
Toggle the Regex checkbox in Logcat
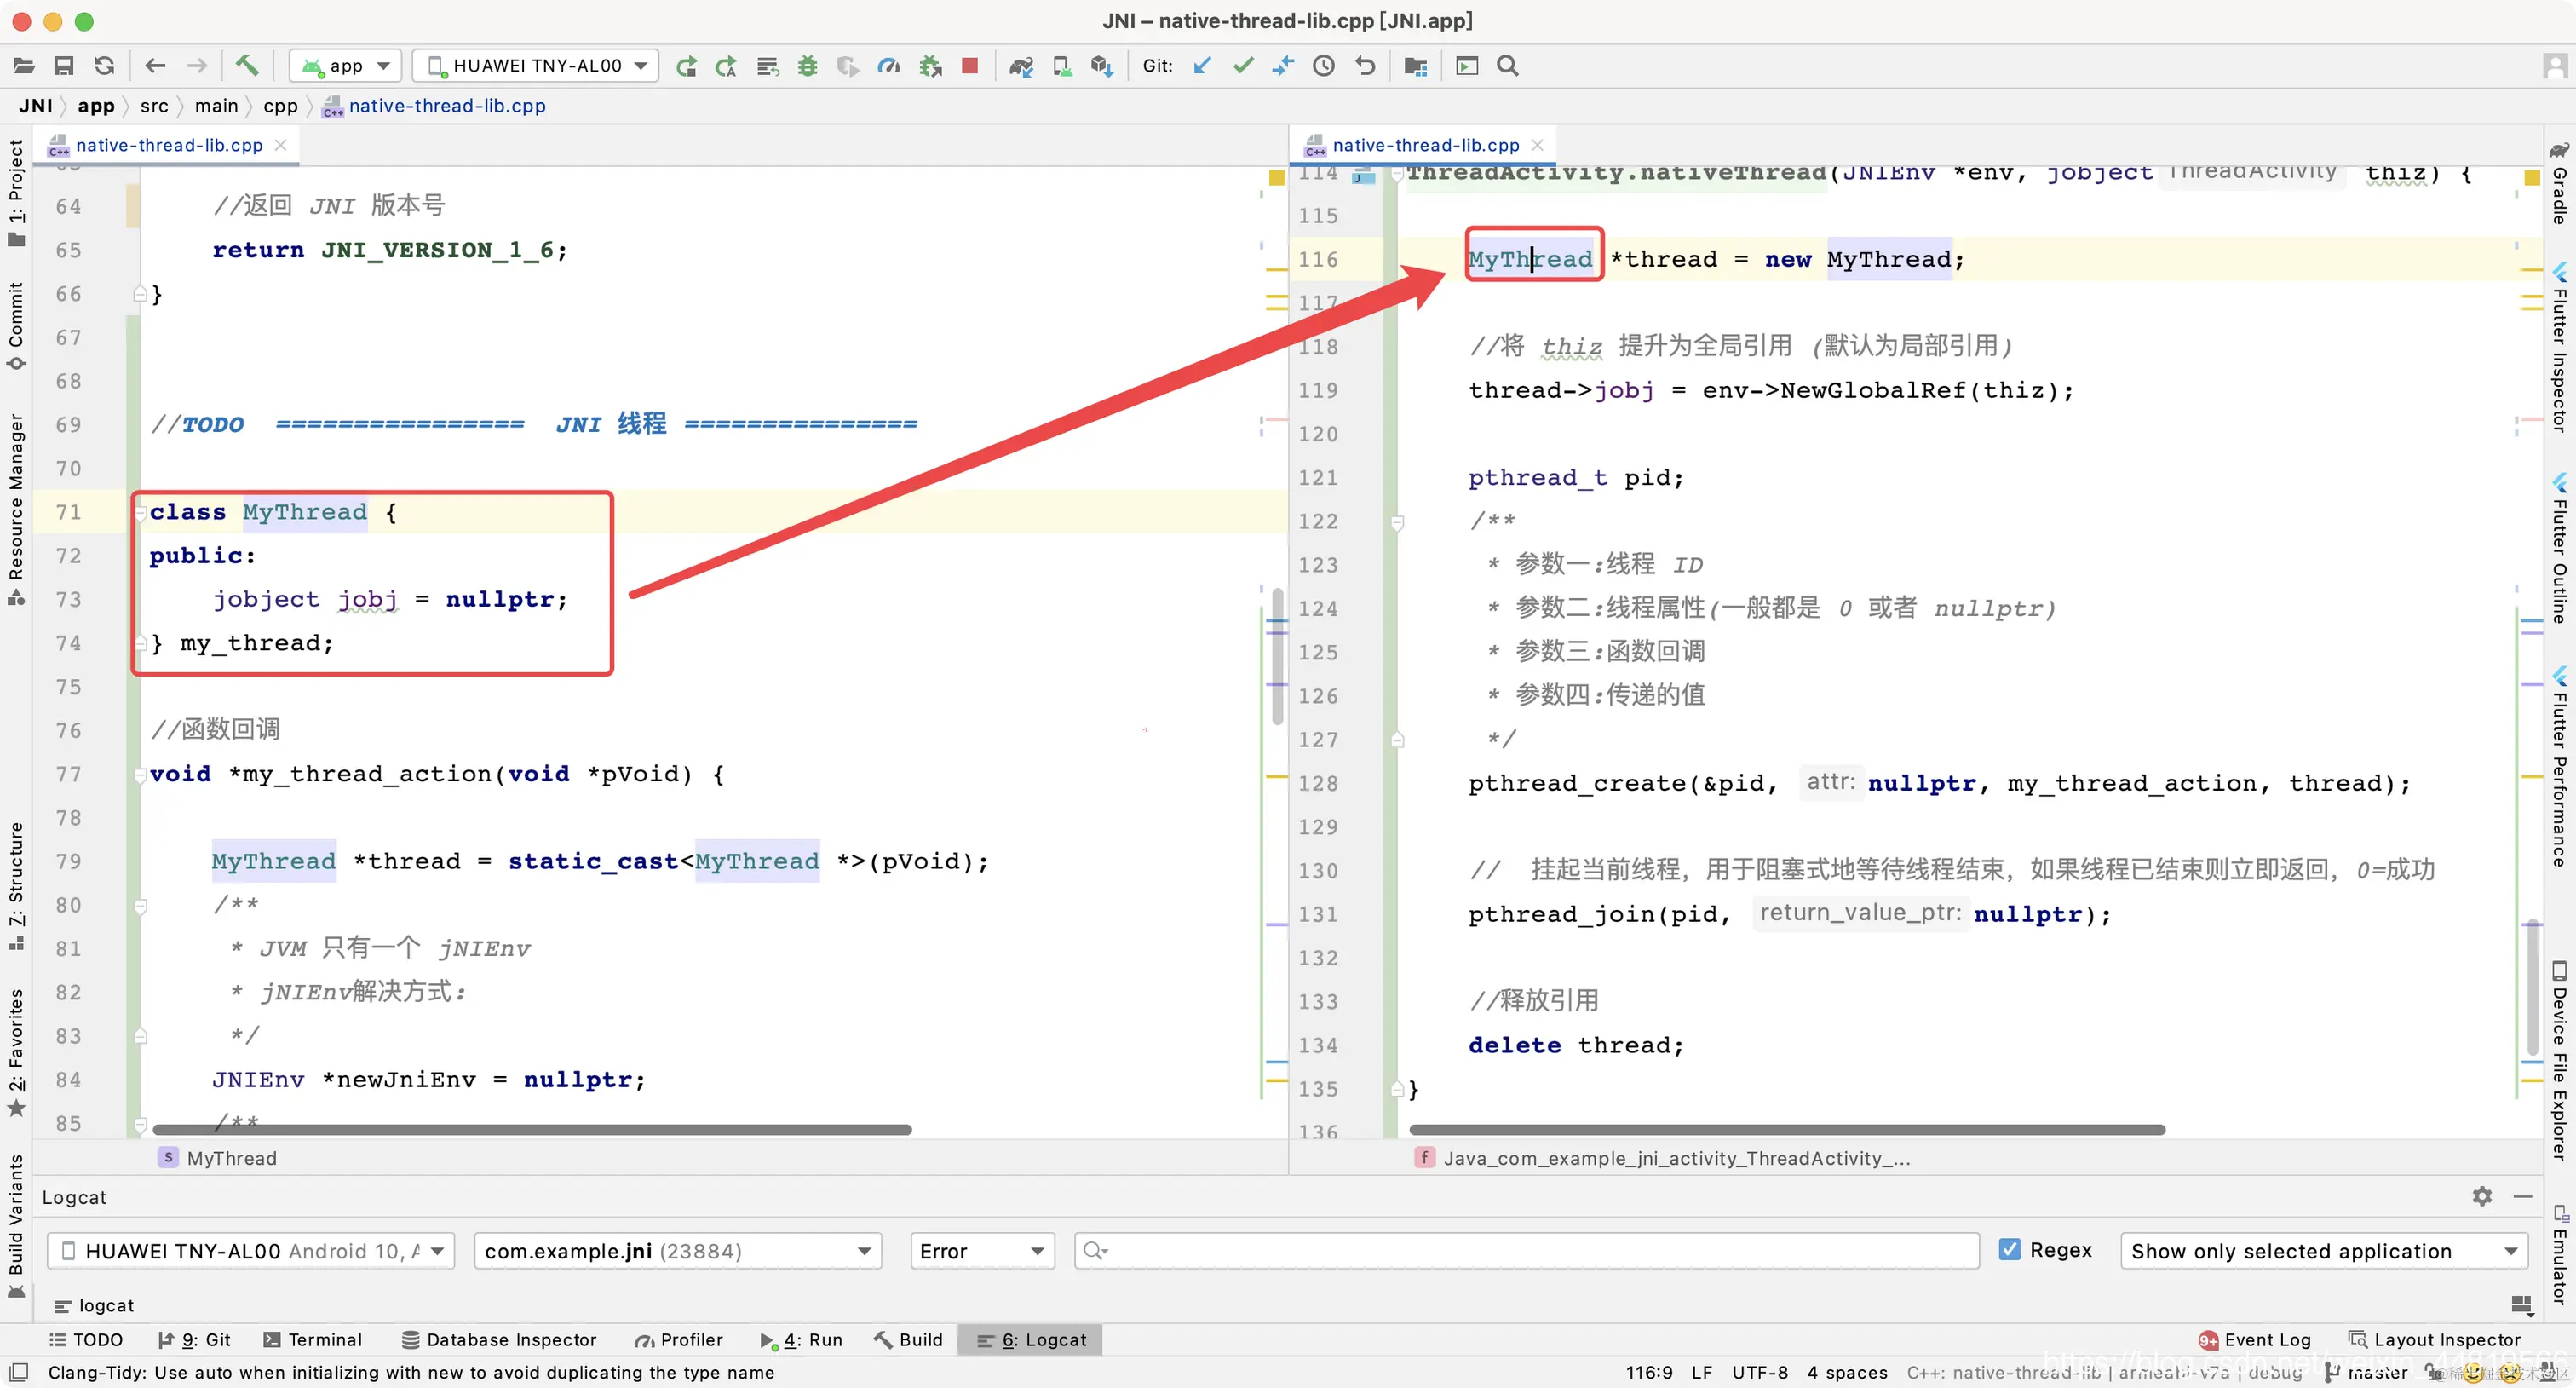click(x=2009, y=1250)
